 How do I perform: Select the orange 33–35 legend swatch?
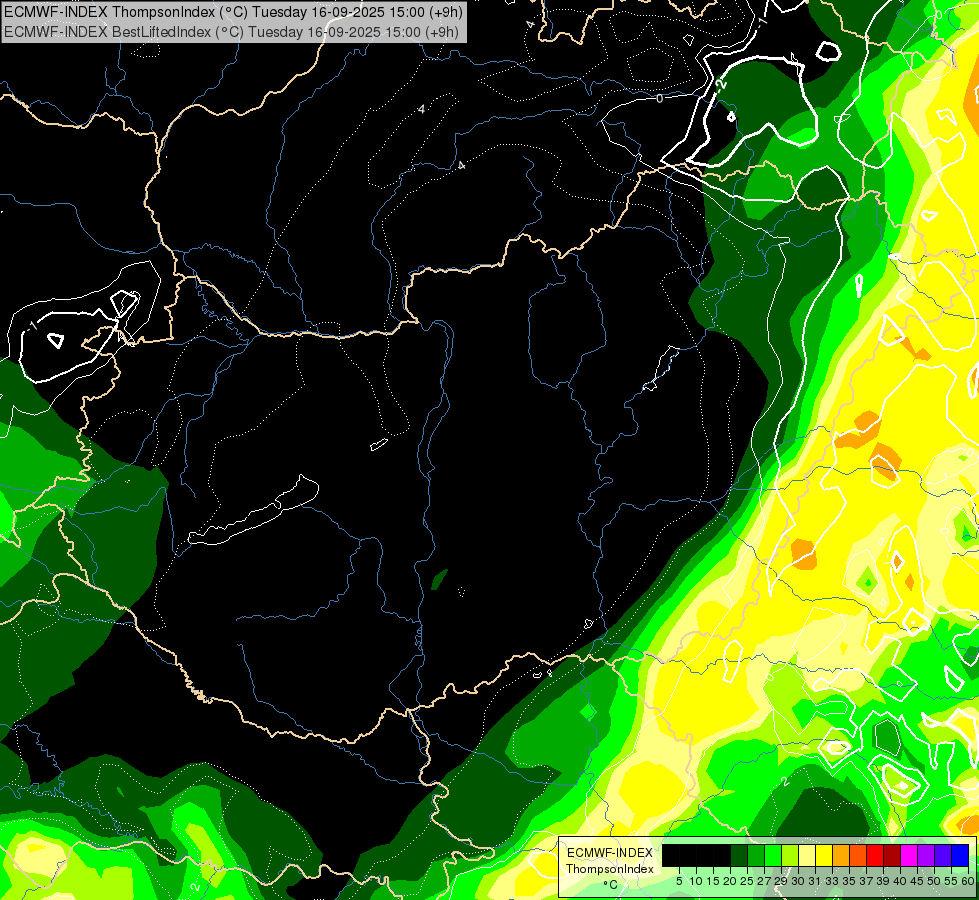(841, 855)
